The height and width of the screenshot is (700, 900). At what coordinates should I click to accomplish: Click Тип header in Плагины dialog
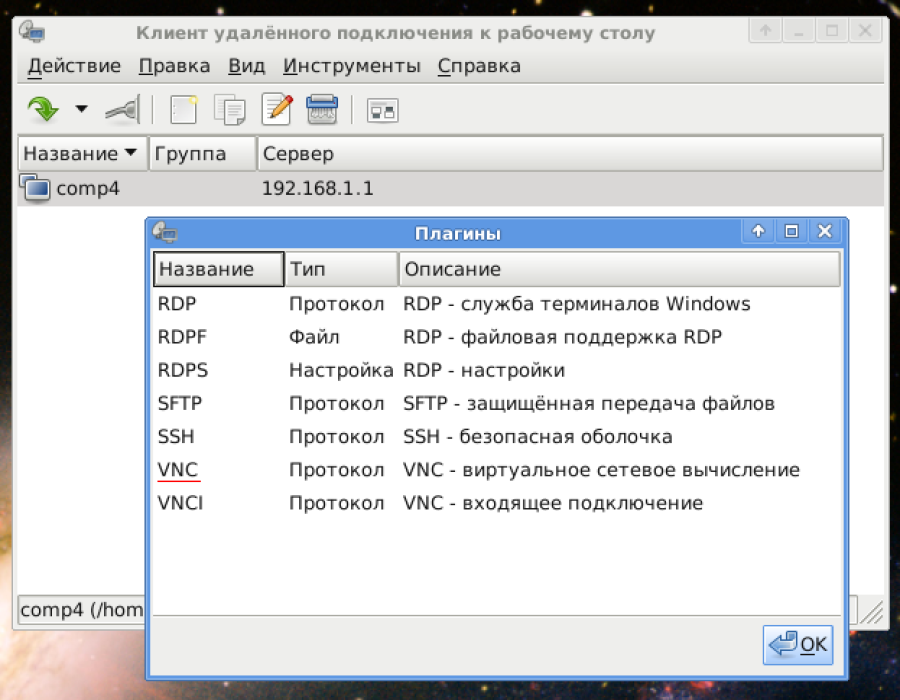342,269
